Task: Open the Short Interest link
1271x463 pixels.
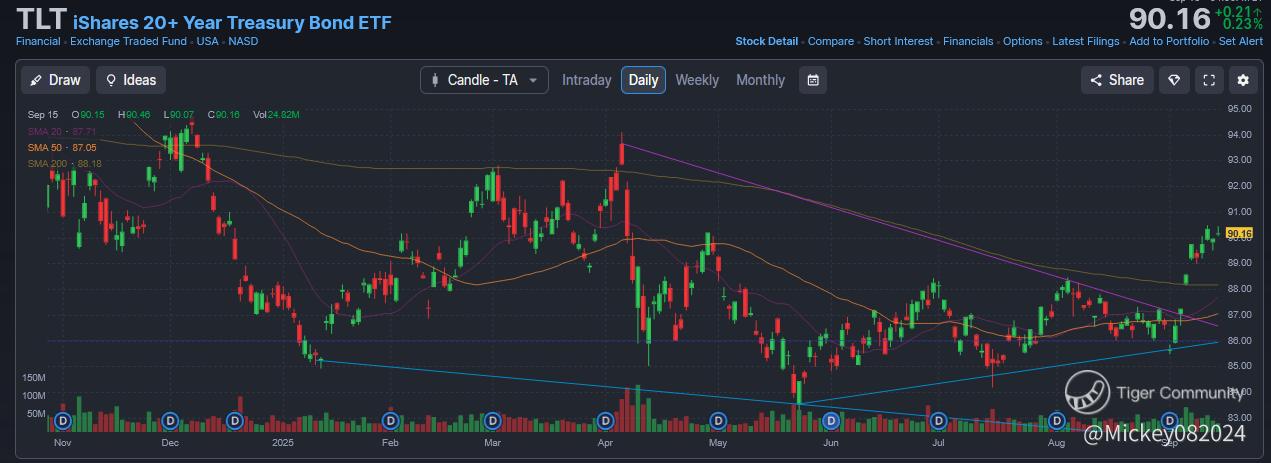Action: coord(898,41)
